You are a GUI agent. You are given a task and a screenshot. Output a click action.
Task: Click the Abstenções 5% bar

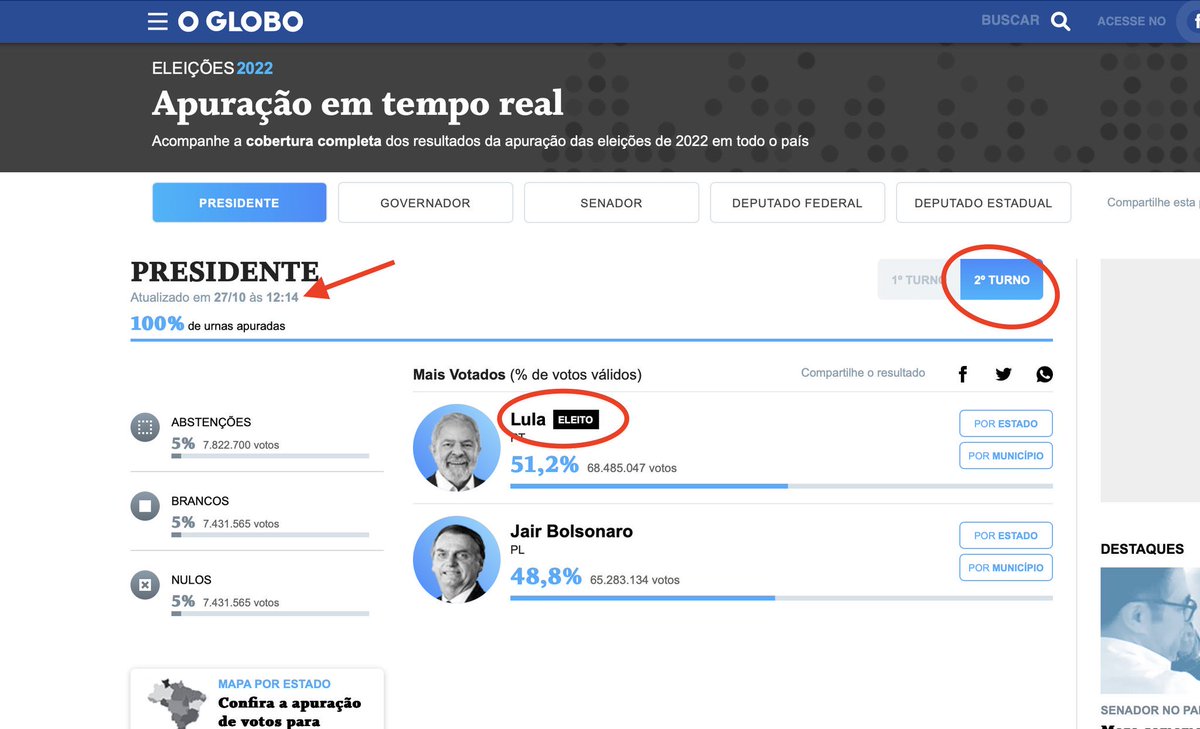tap(270, 456)
